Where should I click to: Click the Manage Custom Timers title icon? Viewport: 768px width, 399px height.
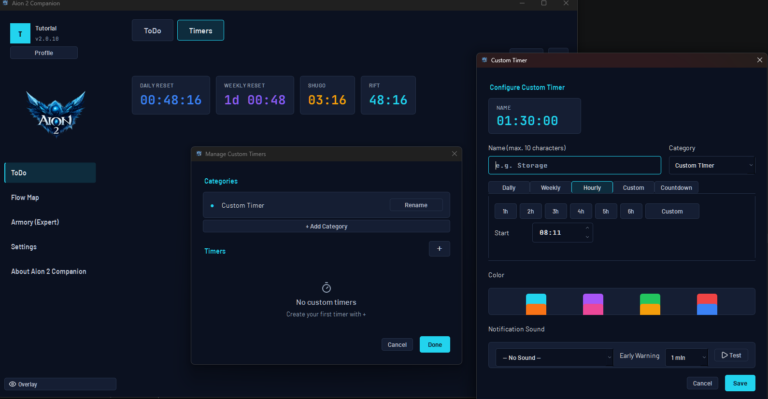(x=199, y=154)
